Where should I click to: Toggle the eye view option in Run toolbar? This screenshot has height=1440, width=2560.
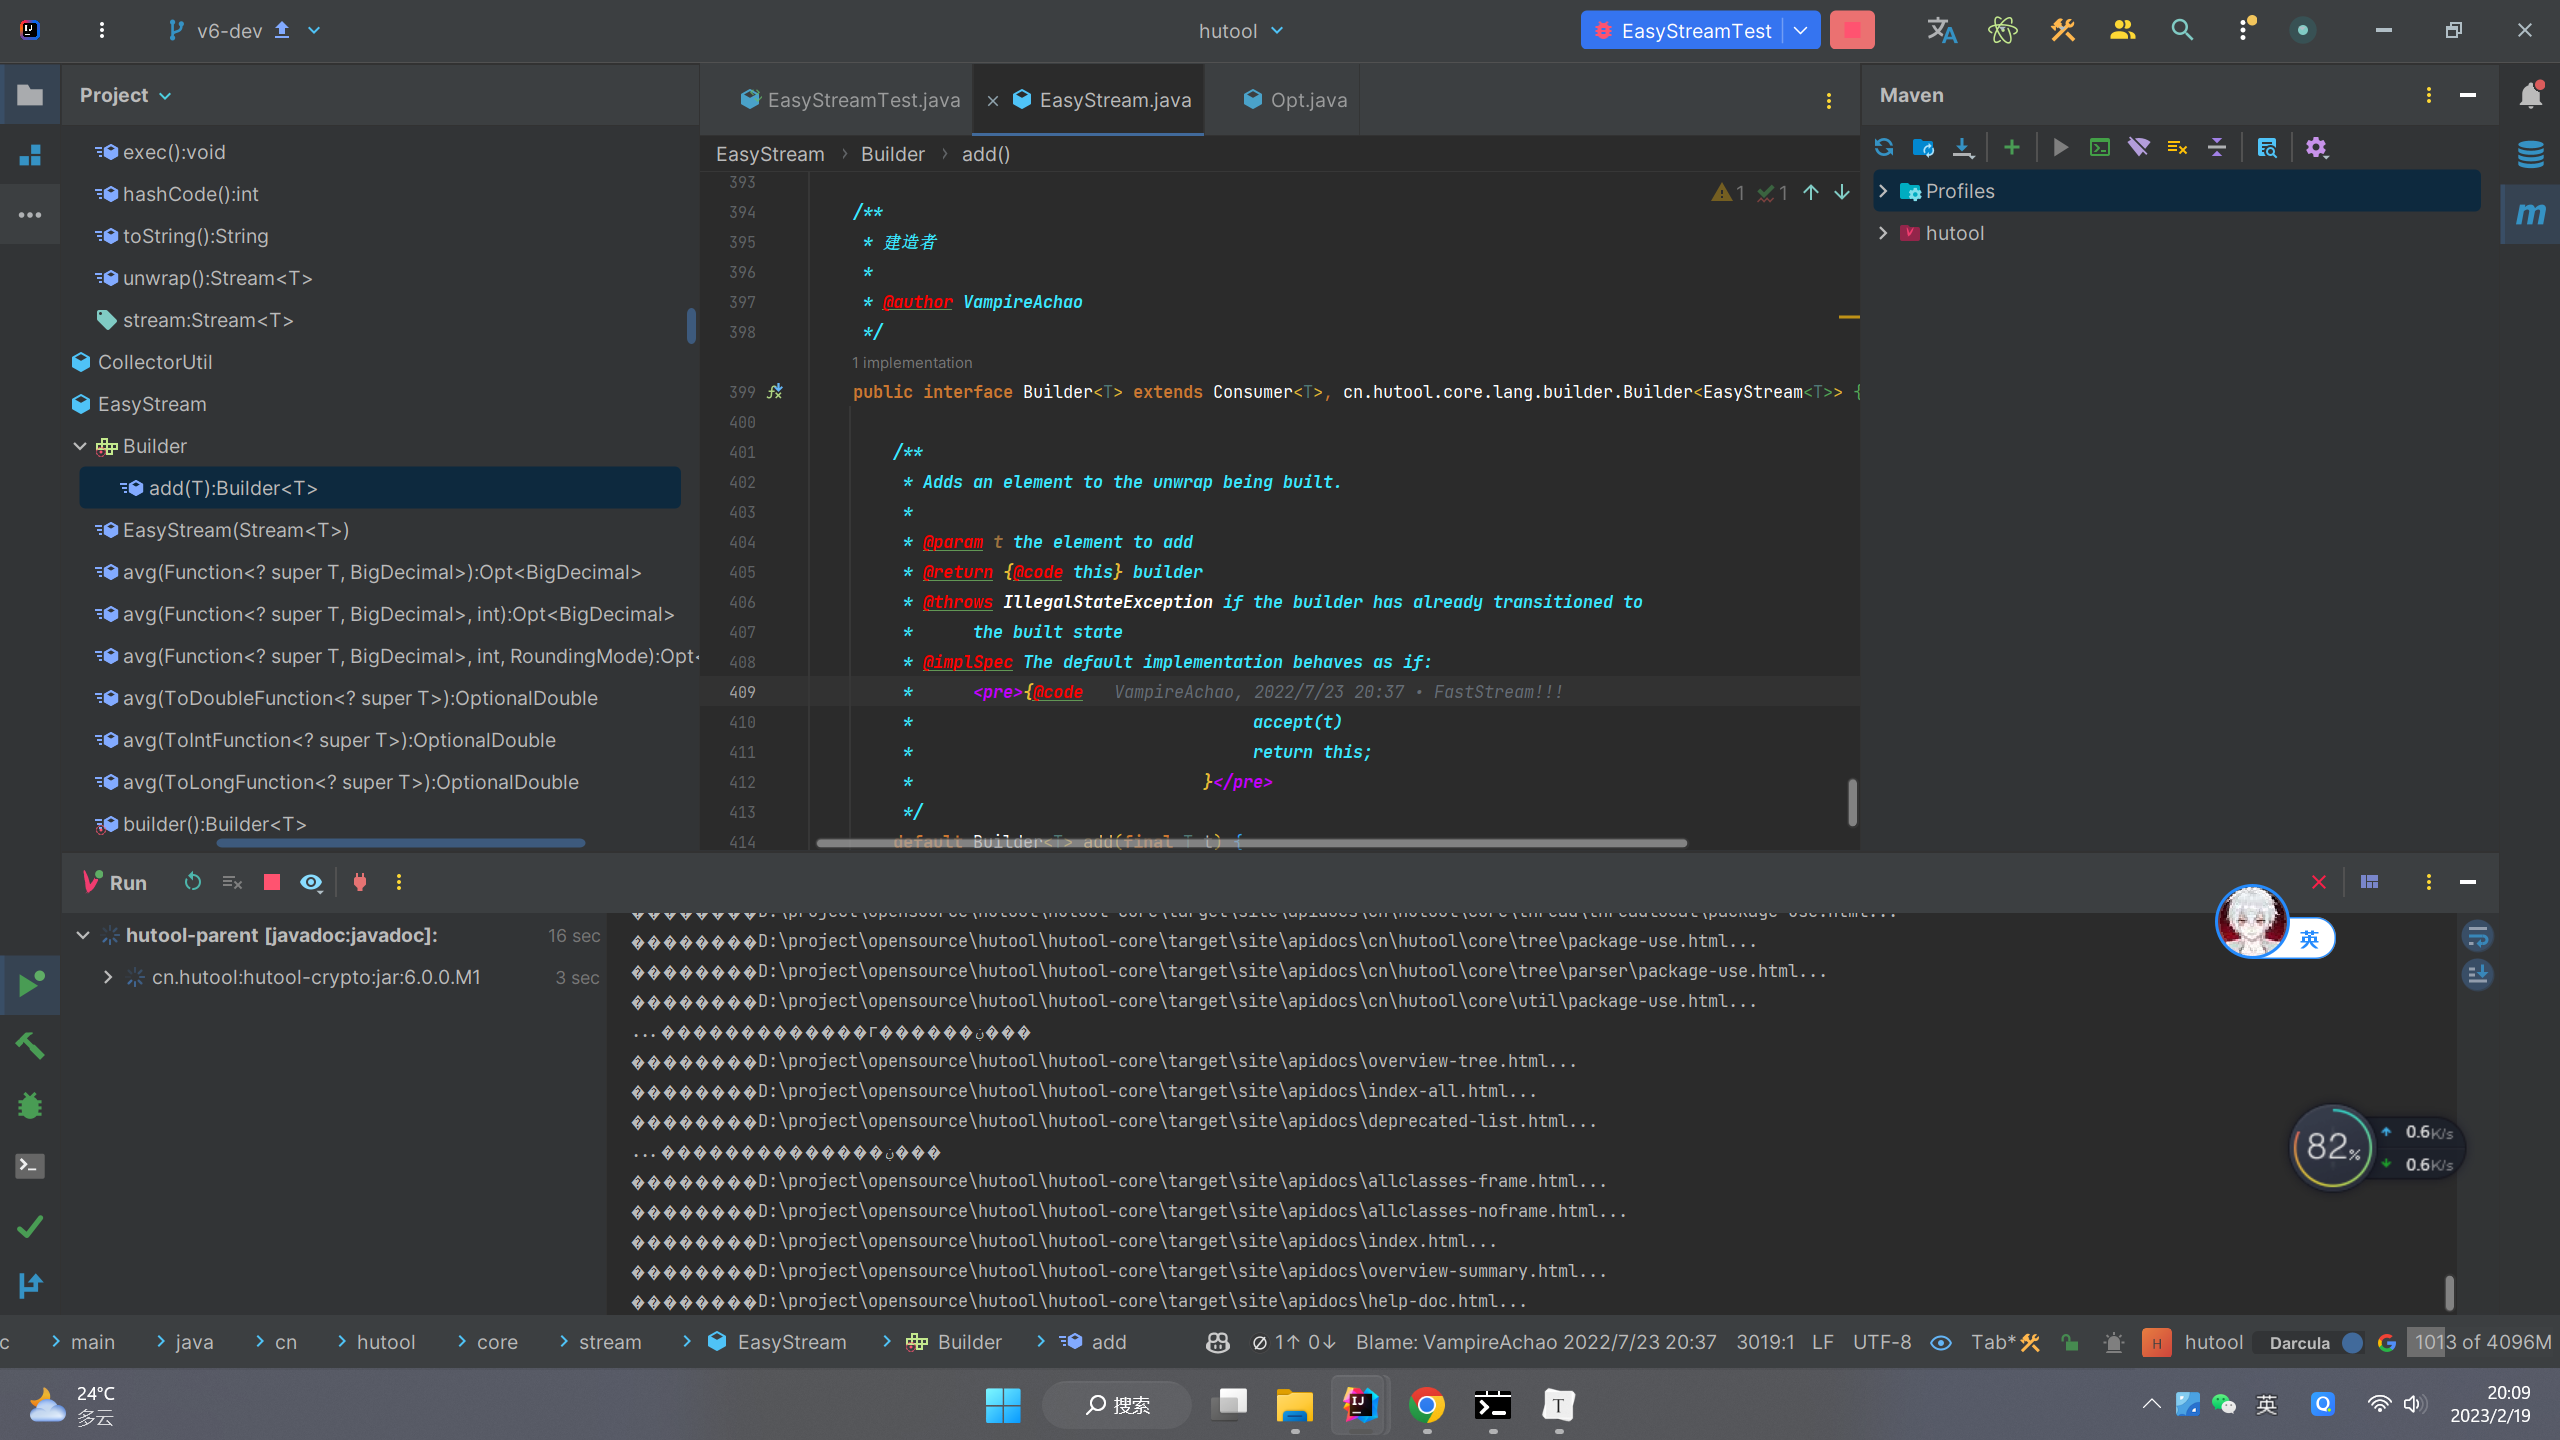(x=311, y=882)
